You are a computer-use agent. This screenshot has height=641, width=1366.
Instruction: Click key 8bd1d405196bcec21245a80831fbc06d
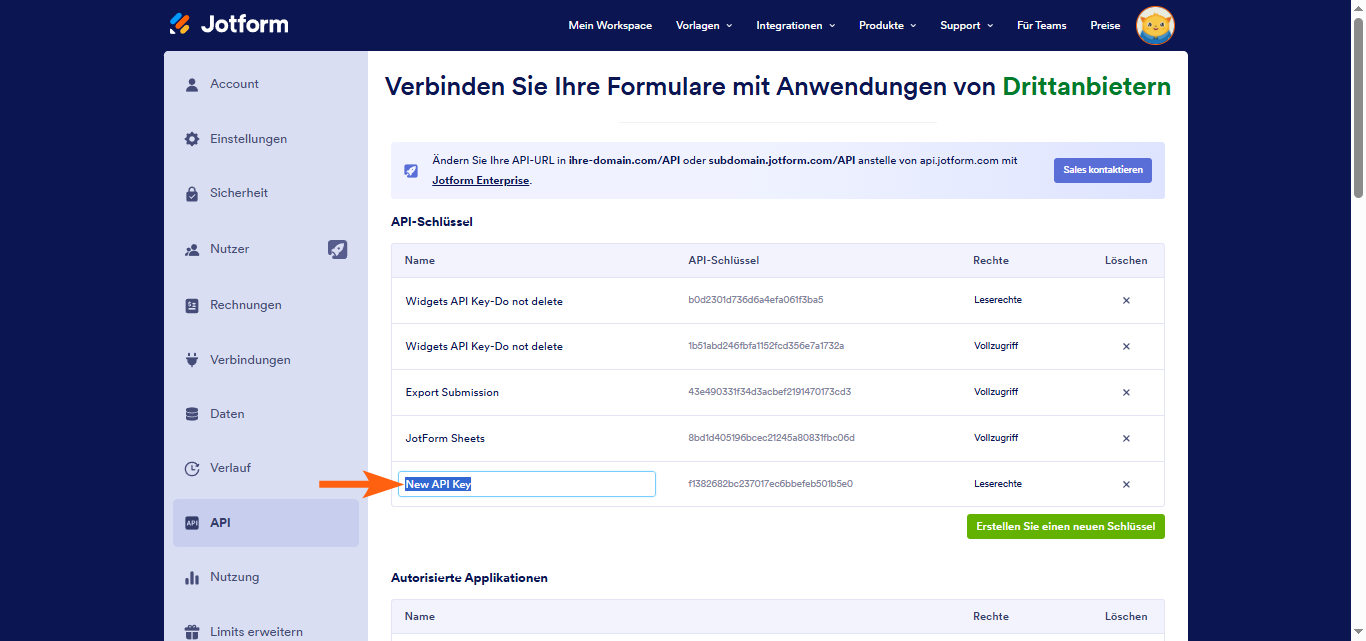(771, 438)
